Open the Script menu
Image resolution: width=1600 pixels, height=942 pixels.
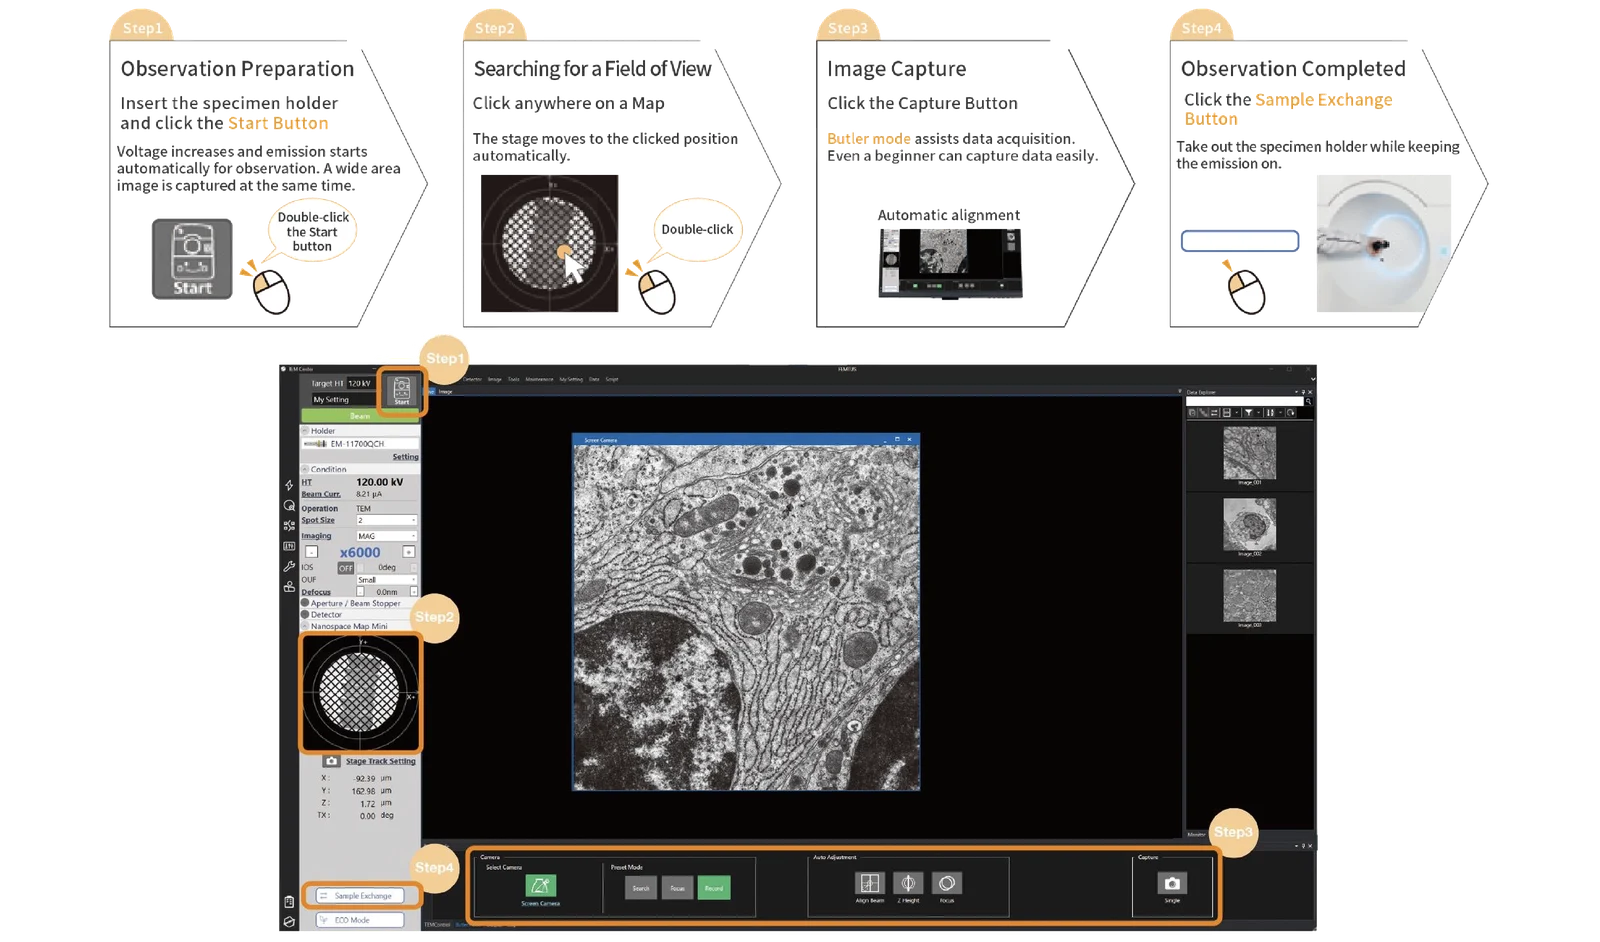[x=612, y=379]
